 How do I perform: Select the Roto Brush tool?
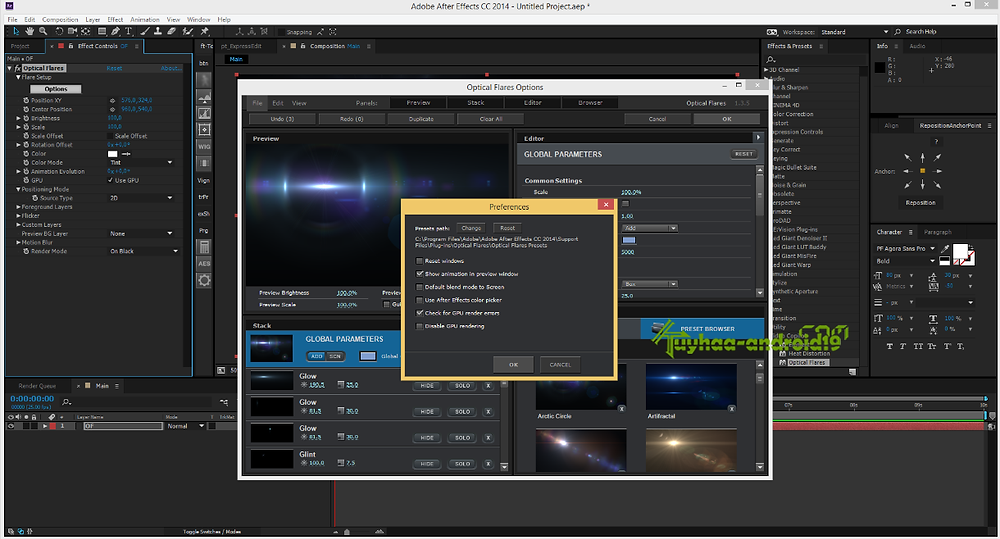[x=188, y=31]
